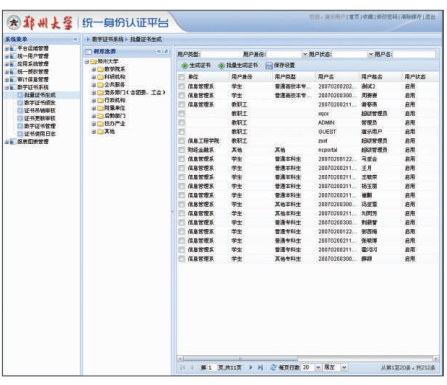
Task: Click the first page pager button
Action: [182, 367]
